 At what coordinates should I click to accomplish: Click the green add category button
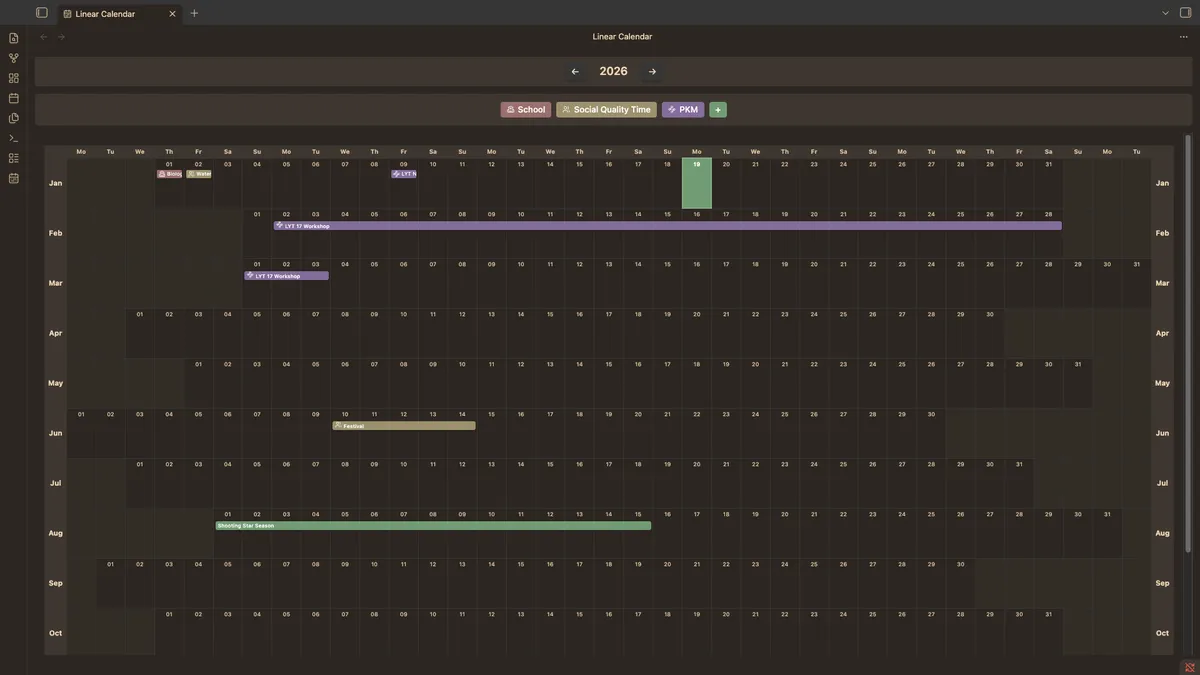pos(717,110)
